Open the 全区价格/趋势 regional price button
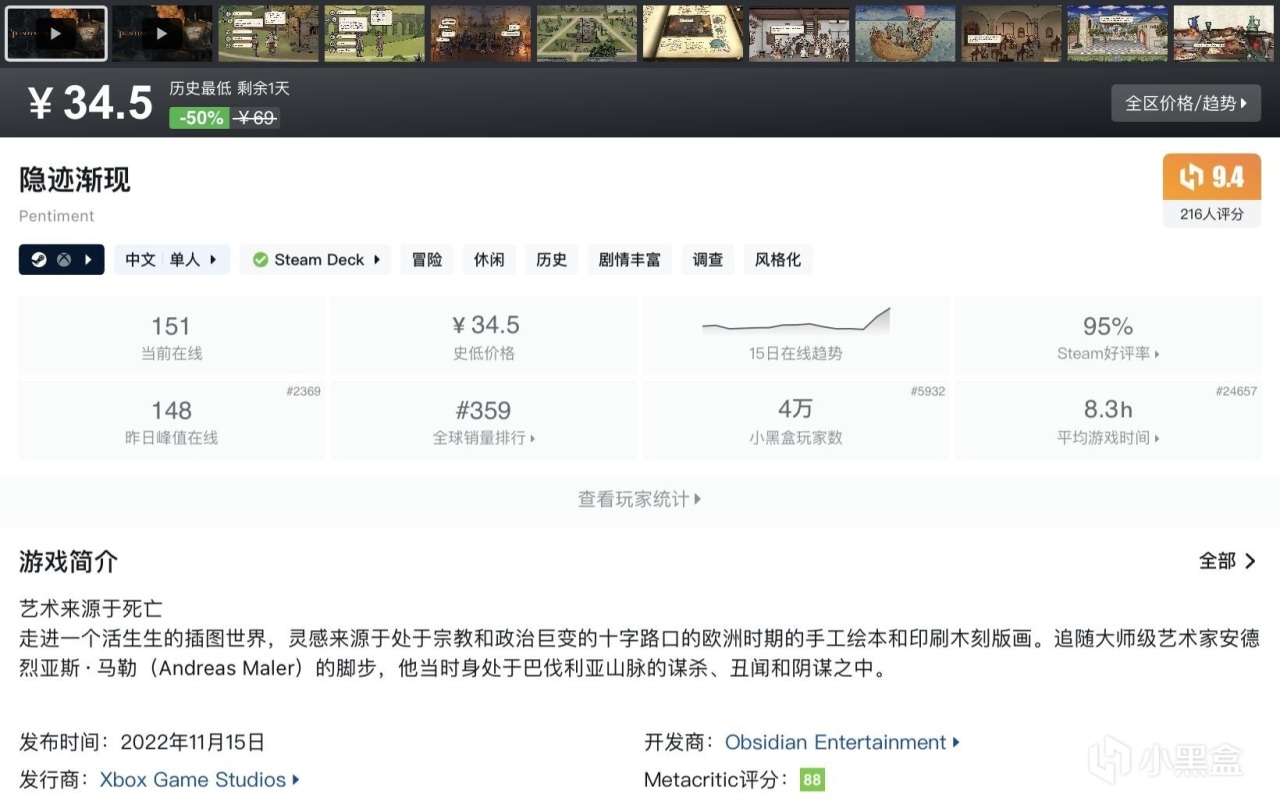This screenshot has height=805, width=1280. [x=1186, y=103]
